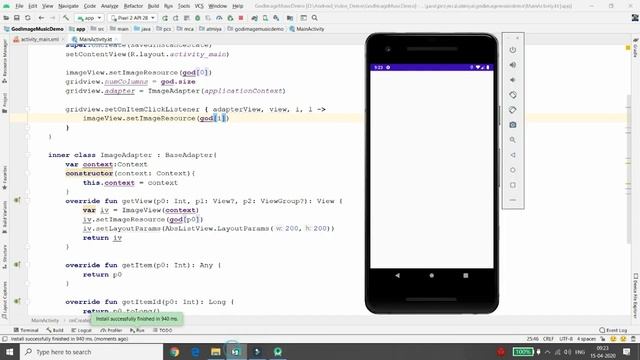The image size is (640, 360).
Task: Click the emulator rotate left icon
Action: pyautogui.click(x=513, y=95)
